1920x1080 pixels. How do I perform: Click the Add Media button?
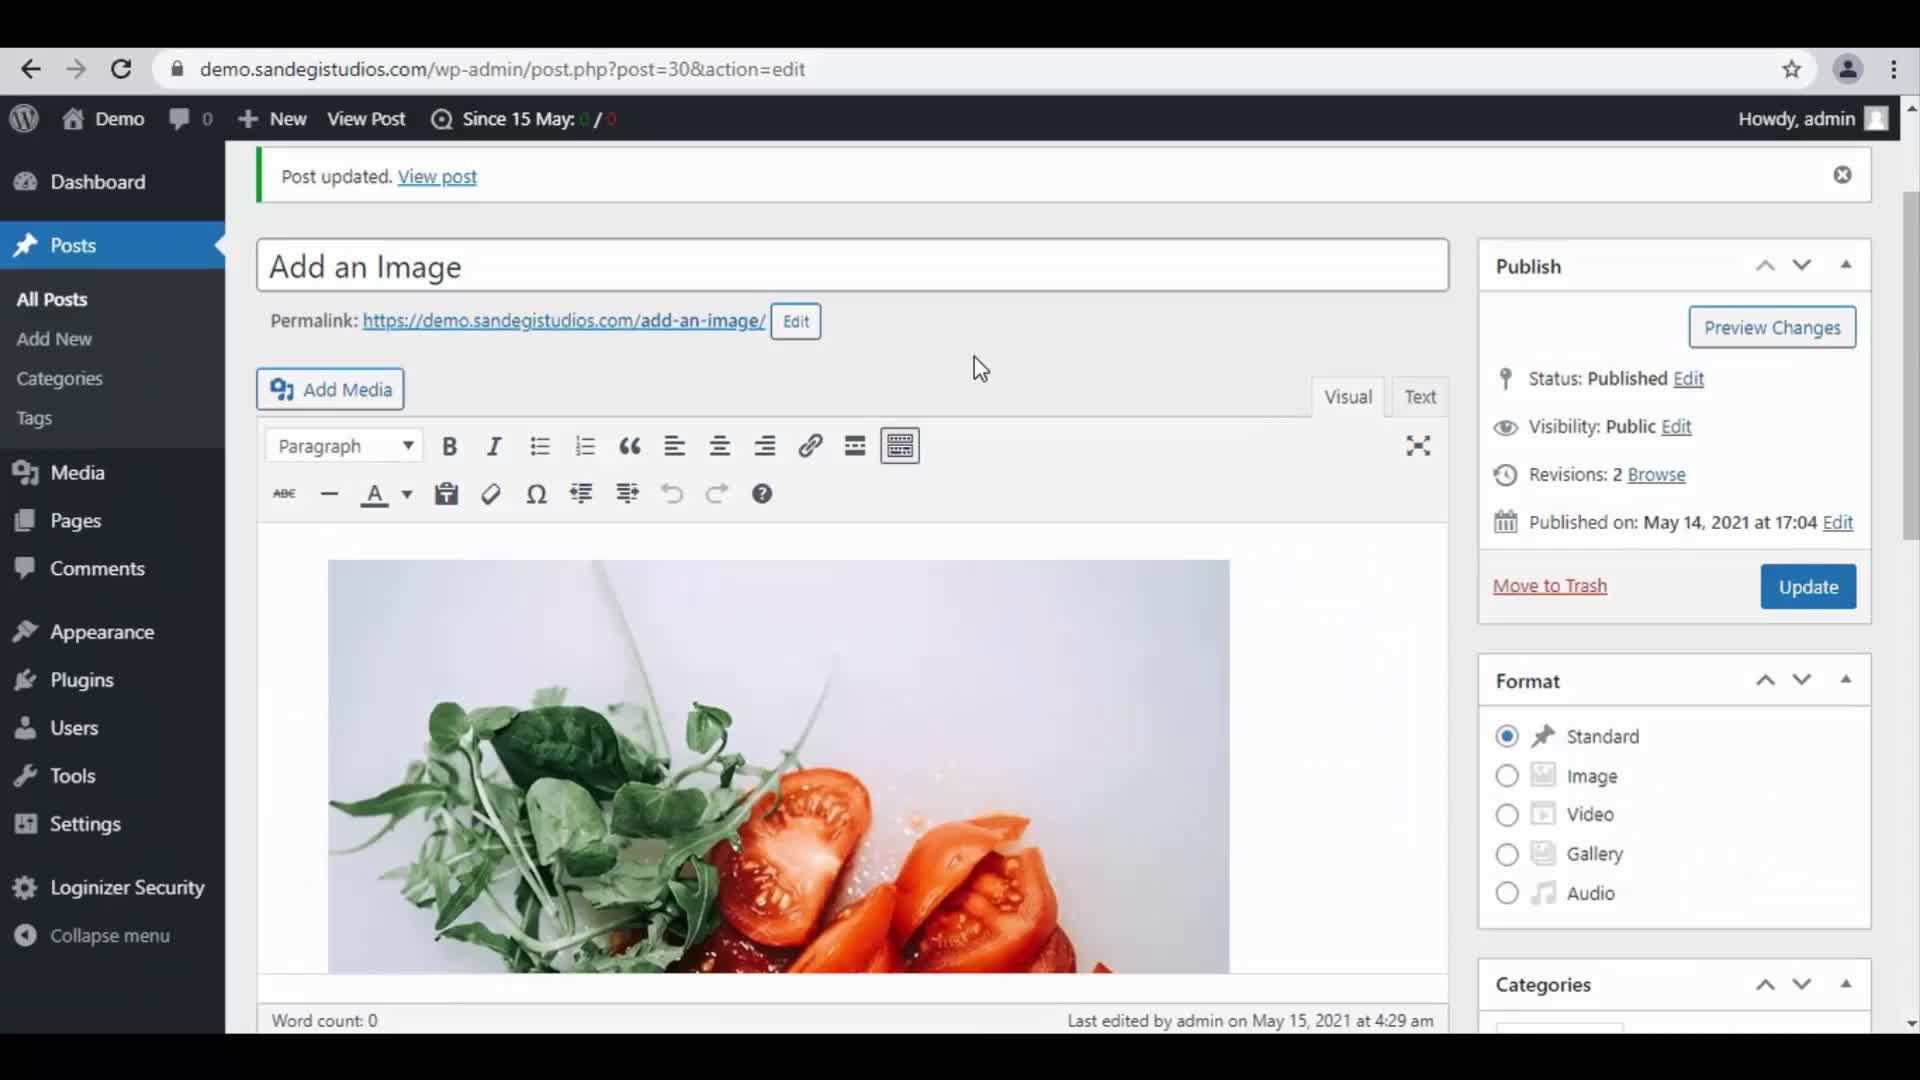point(330,389)
